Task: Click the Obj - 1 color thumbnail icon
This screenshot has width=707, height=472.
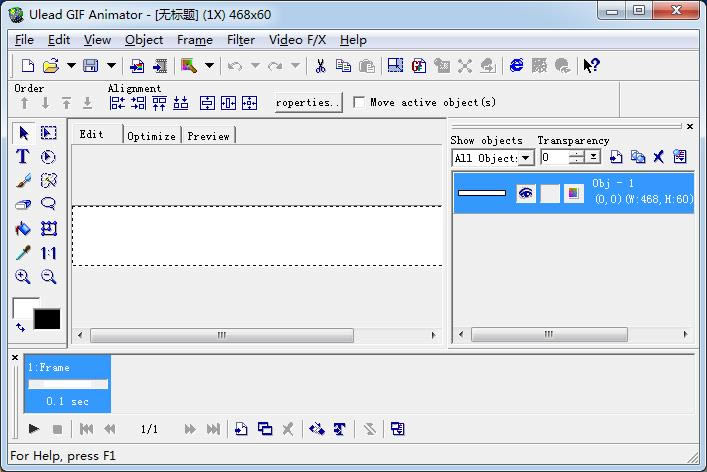Action: 574,193
